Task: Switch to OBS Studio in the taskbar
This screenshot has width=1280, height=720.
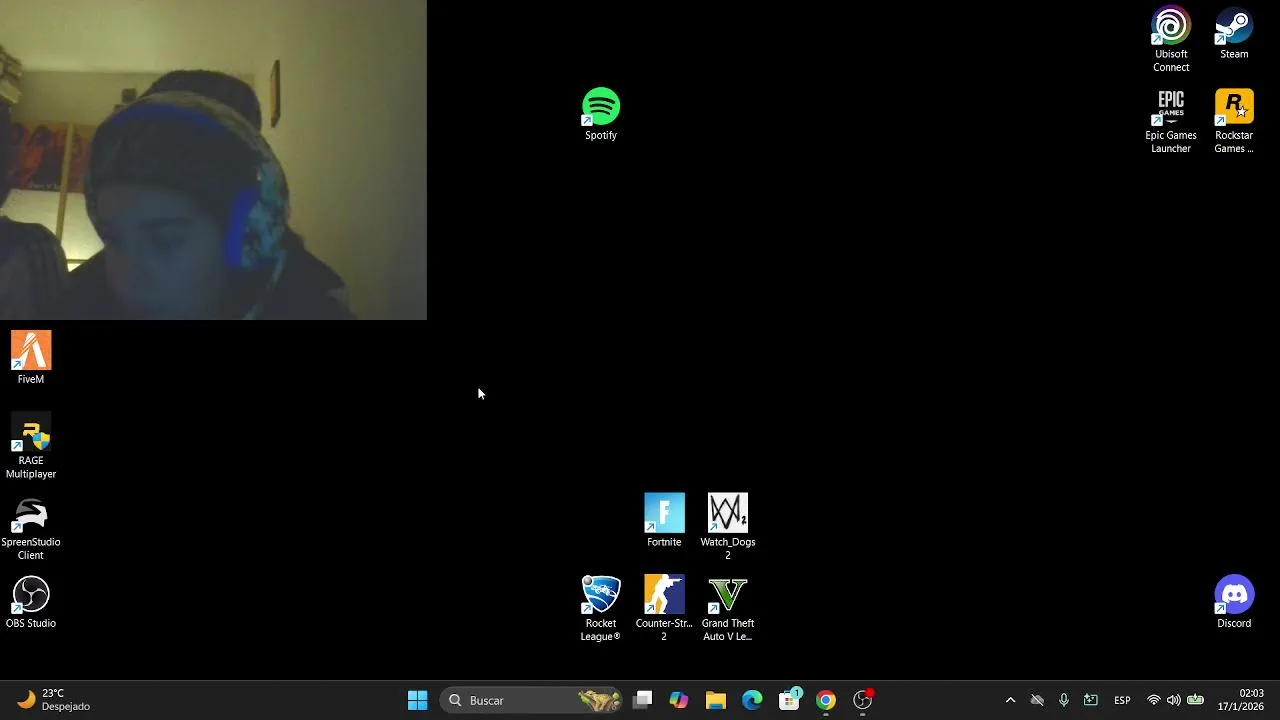Action: click(x=863, y=700)
